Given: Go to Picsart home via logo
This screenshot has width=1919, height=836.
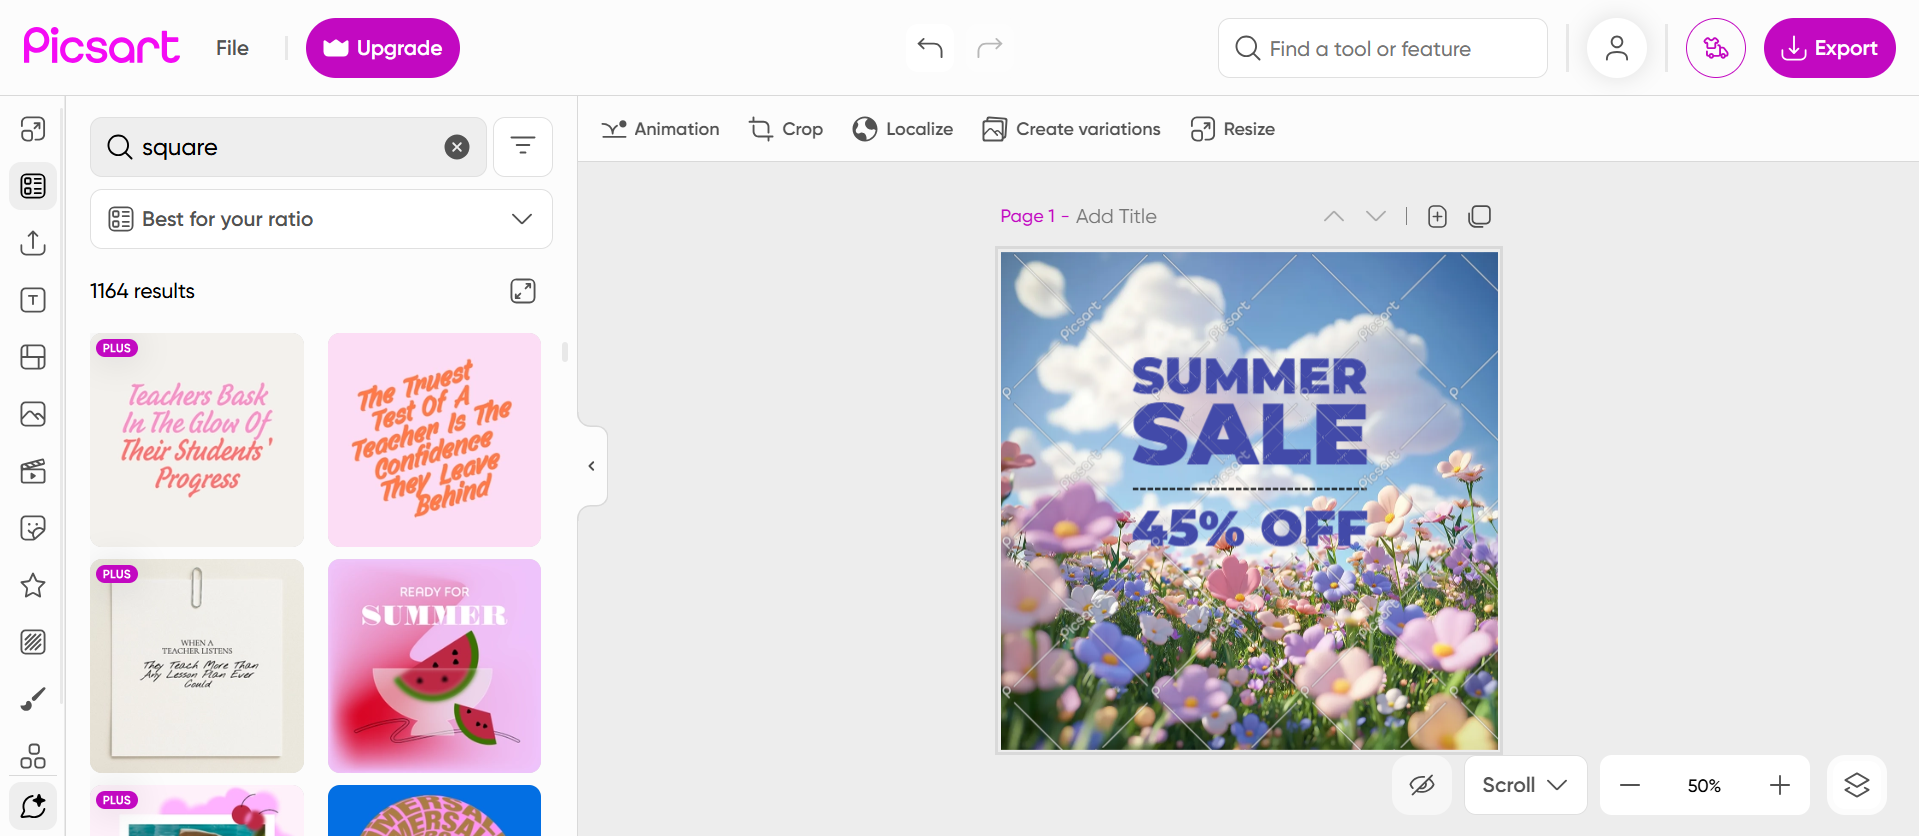Looking at the screenshot, I should (102, 47).
